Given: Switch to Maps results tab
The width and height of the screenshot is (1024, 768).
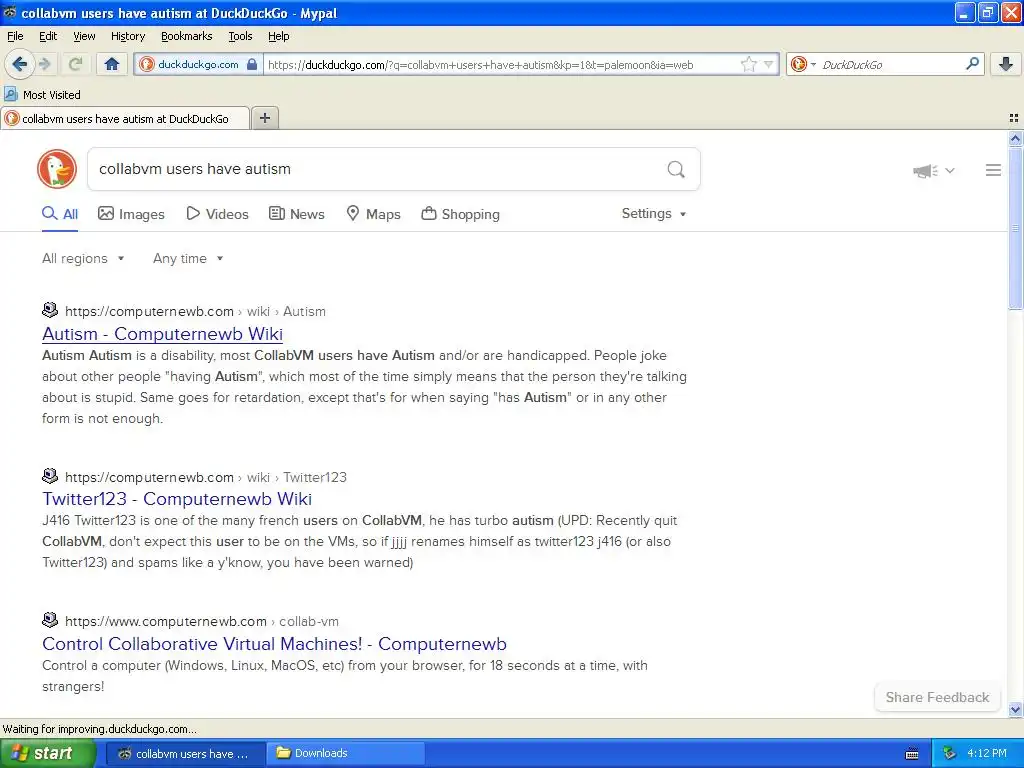Looking at the screenshot, I should coord(373,214).
